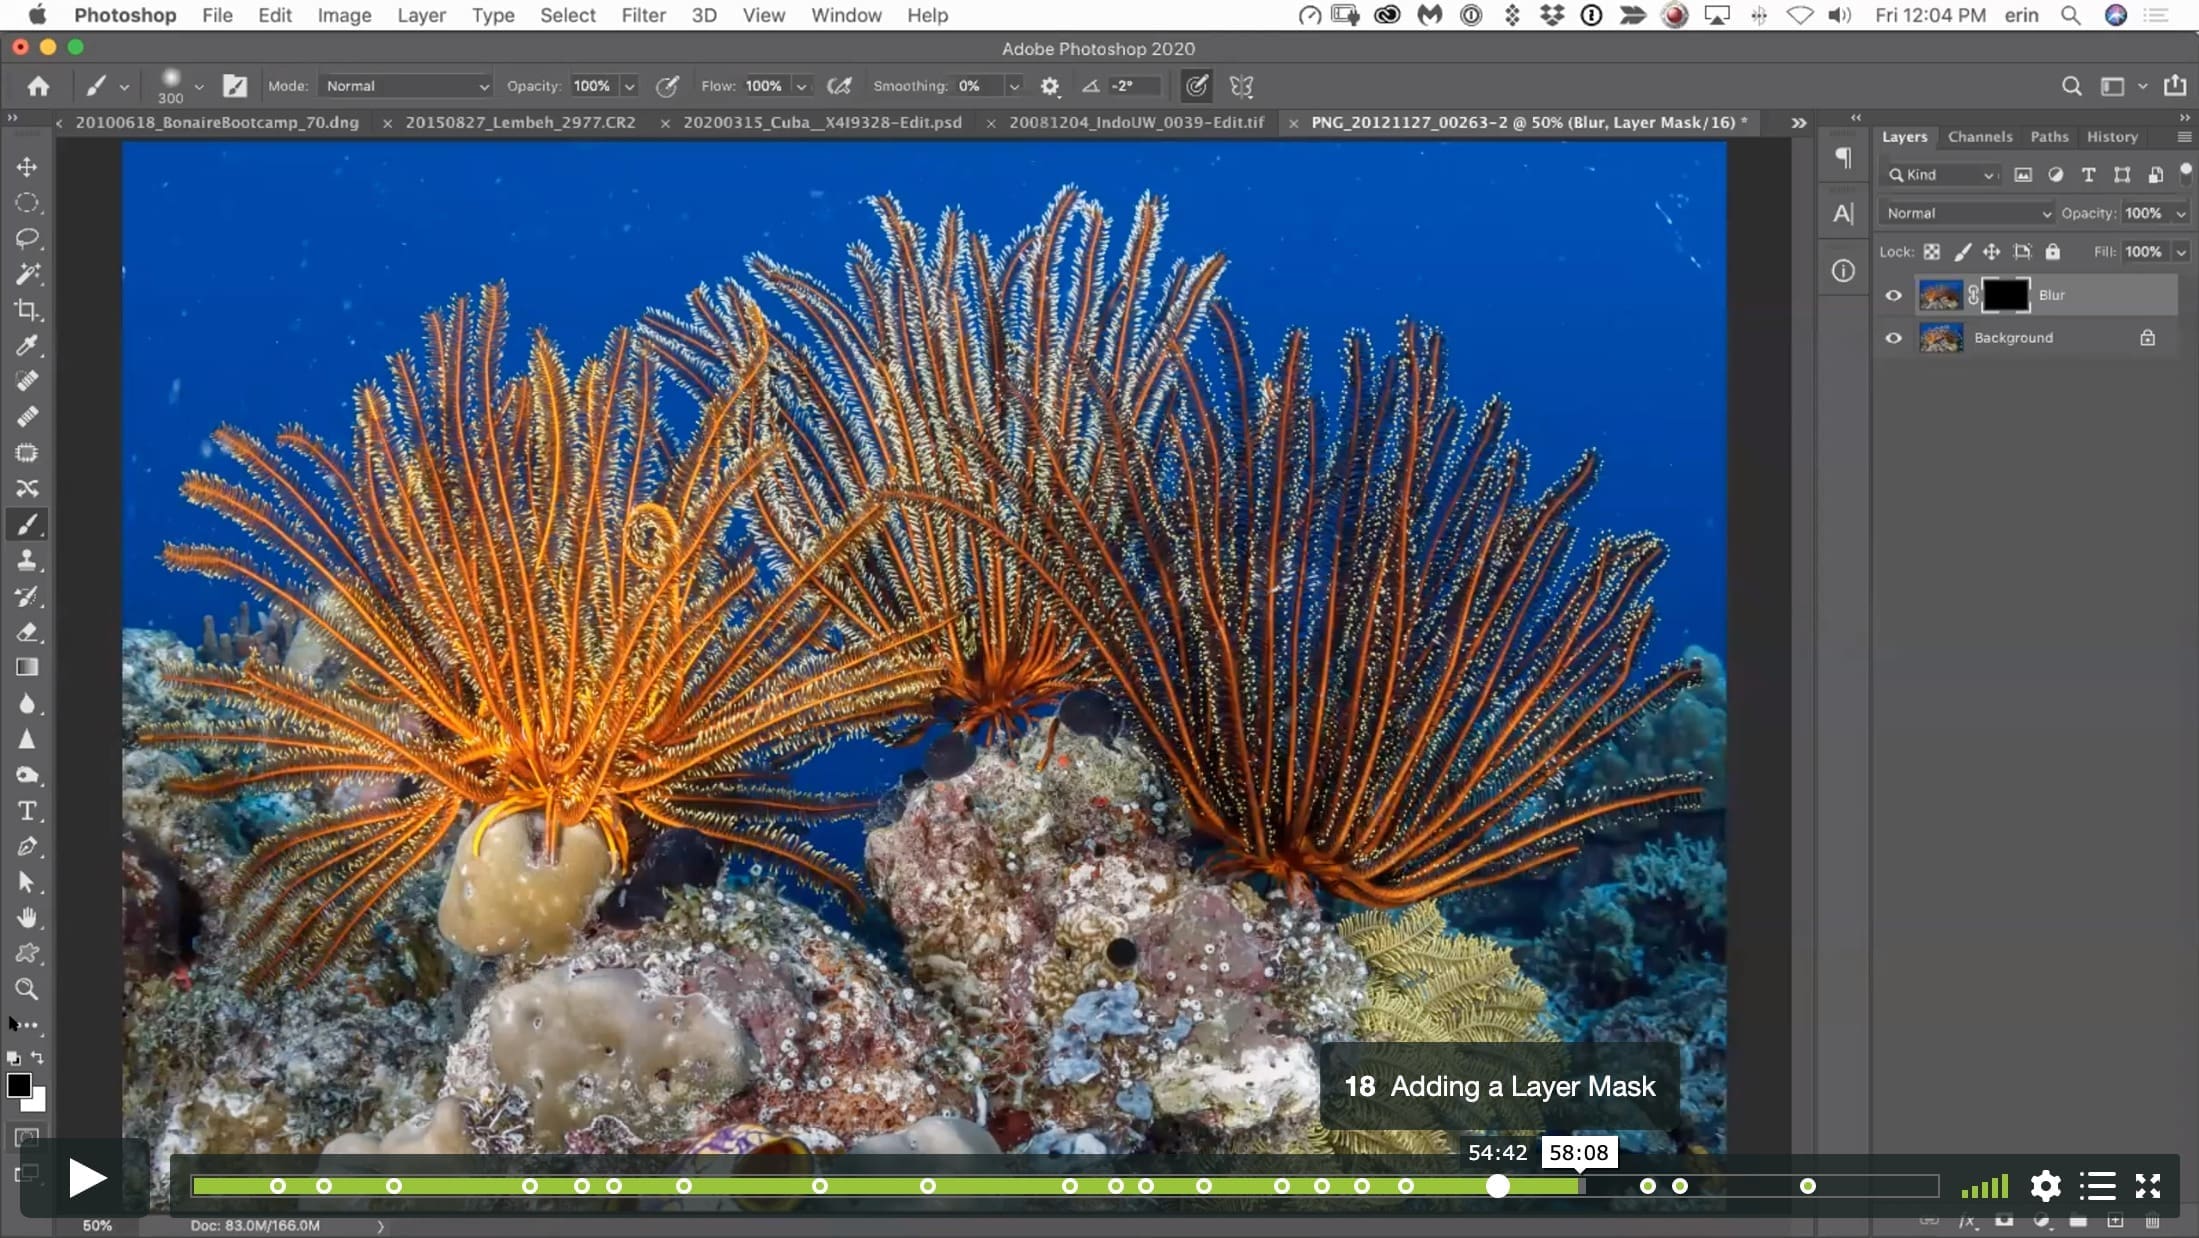Open the Filter menu
Viewport: 2199px width, 1238px height.
click(x=643, y=15)
